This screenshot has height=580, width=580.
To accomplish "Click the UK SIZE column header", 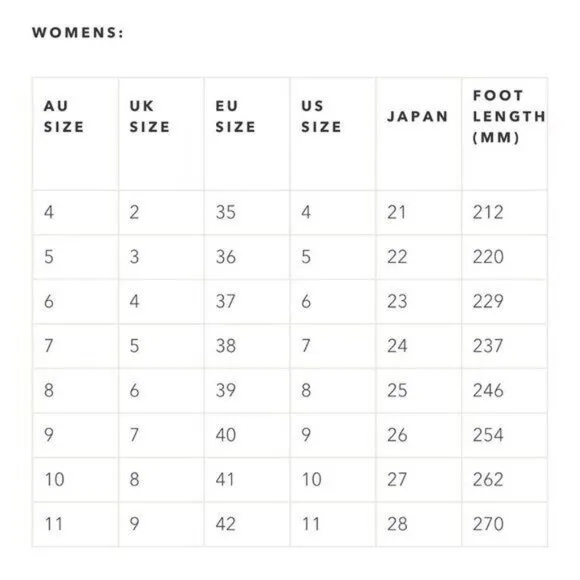I will (x=149, y=117).
